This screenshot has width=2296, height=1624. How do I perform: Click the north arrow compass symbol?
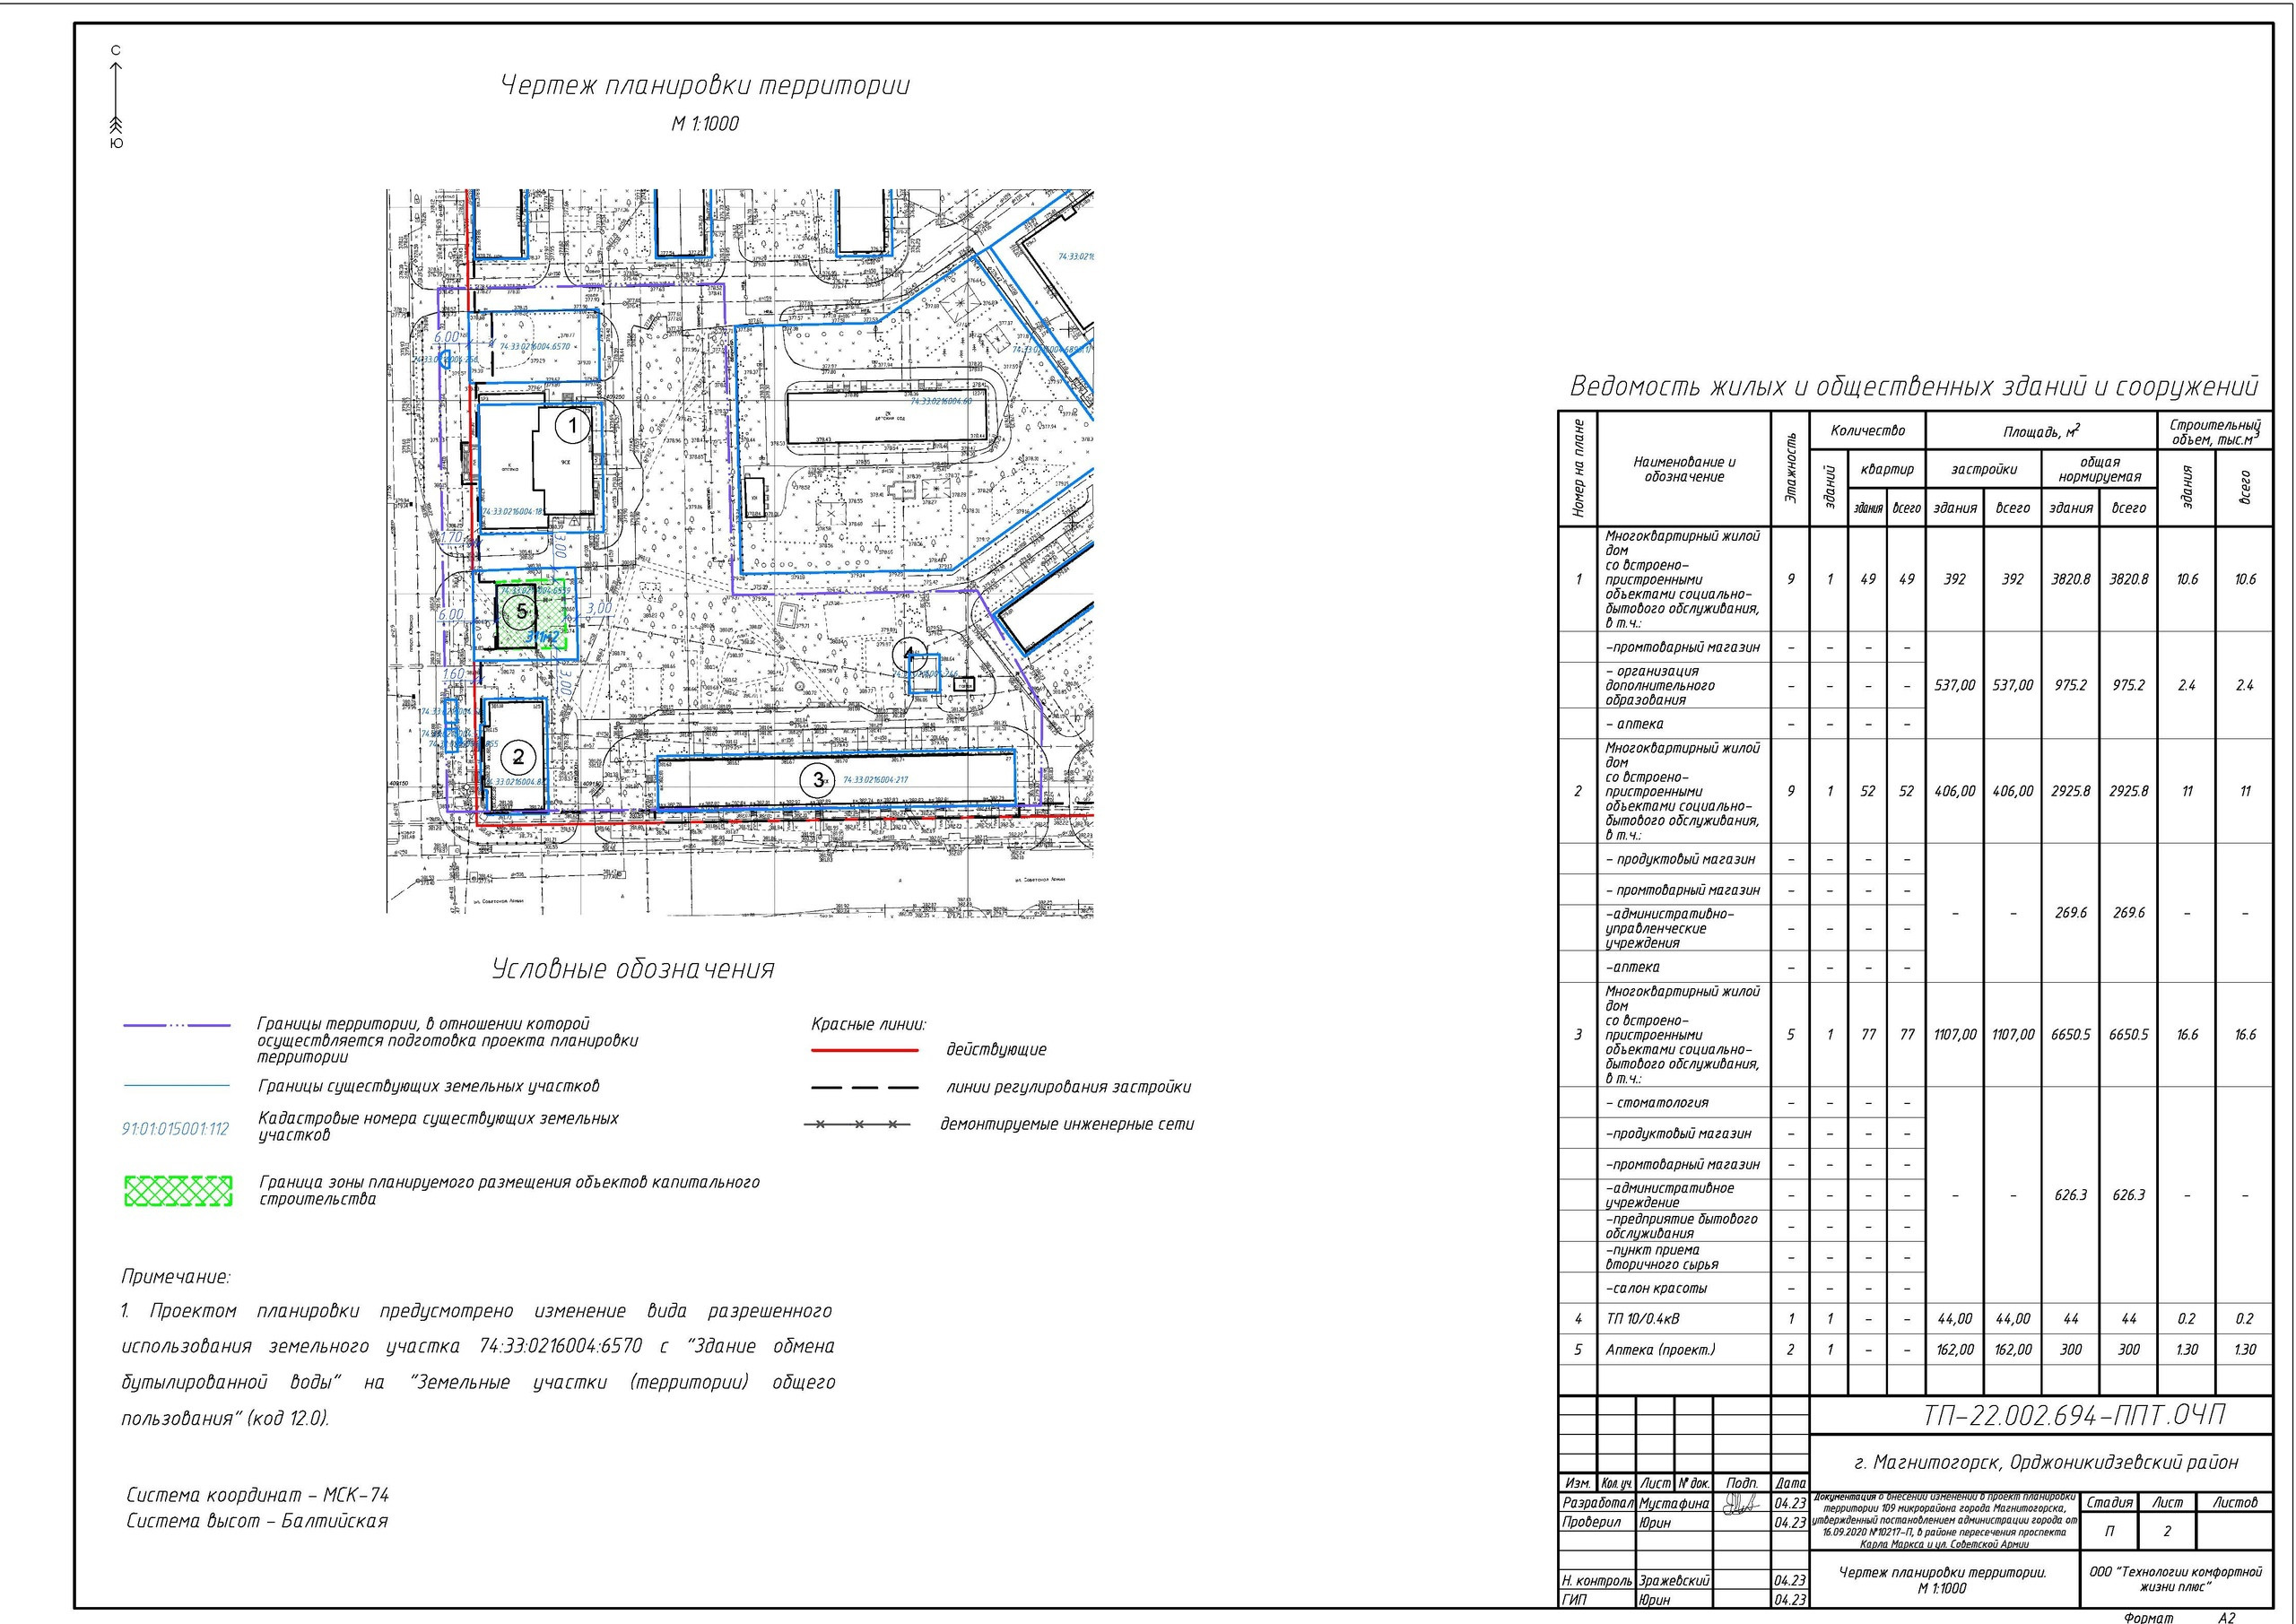point(116,96)
